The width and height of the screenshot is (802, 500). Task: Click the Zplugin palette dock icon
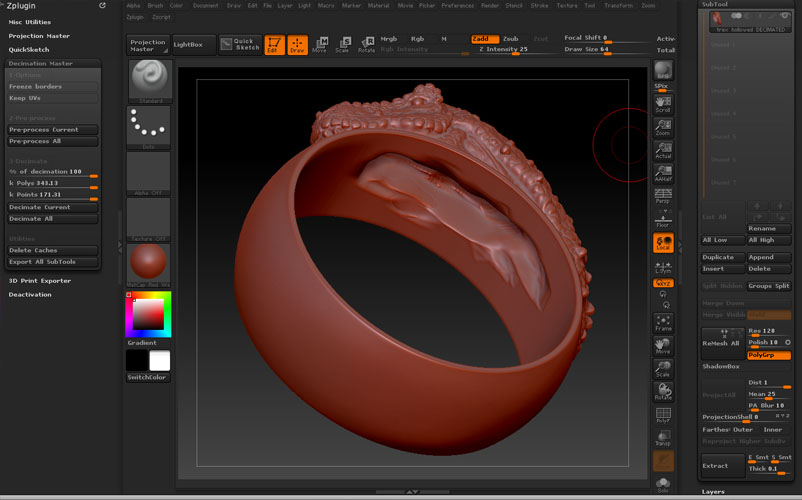(102, 6)
